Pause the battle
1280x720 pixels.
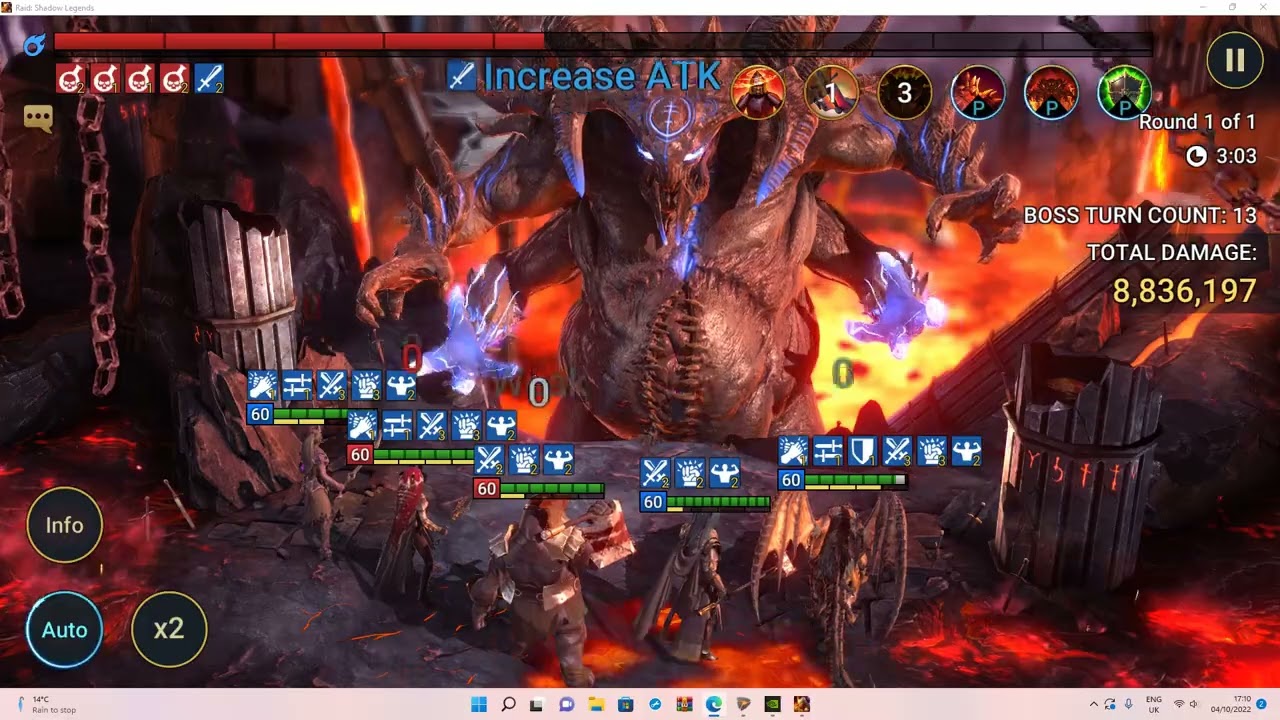coord(1235,60)
